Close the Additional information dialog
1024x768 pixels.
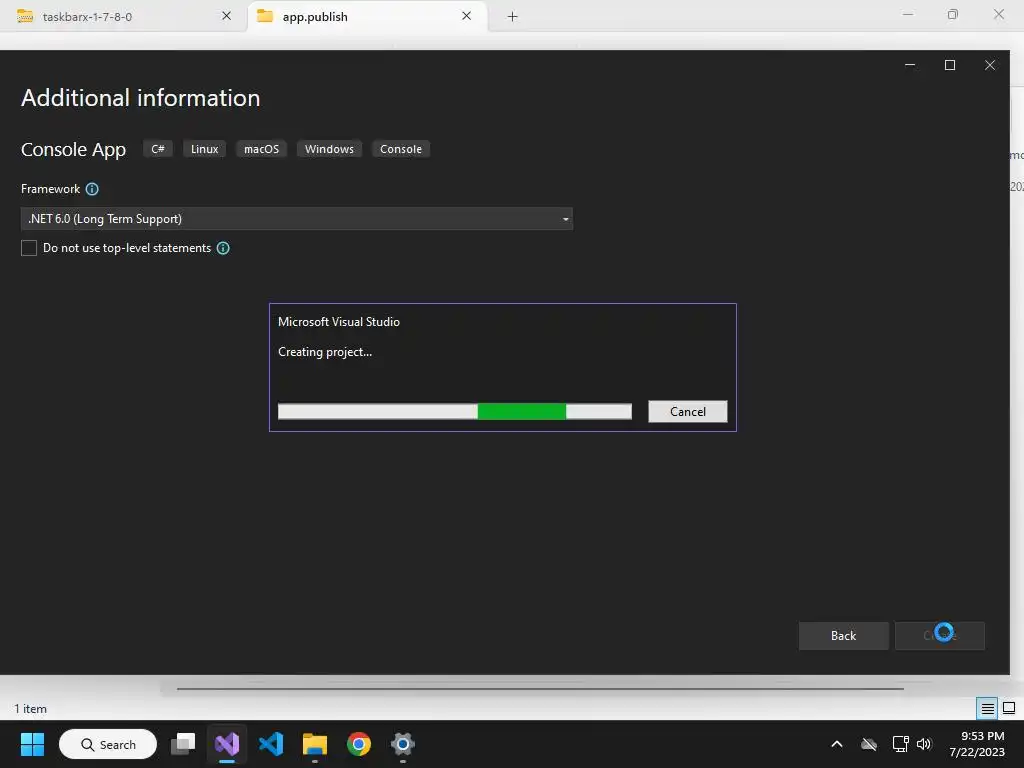pos(990,65)
